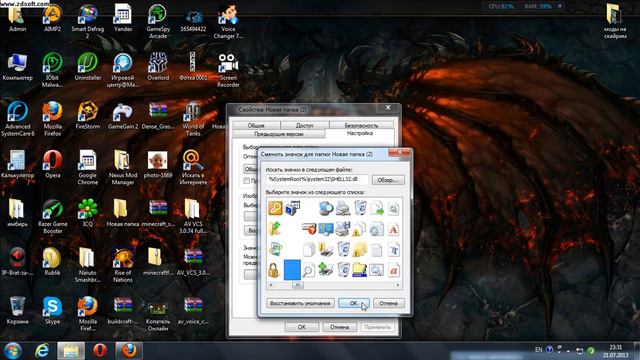Choose the printer with floppy disk icon
This screenshot has width=640, height=360.
coord(343,229)
